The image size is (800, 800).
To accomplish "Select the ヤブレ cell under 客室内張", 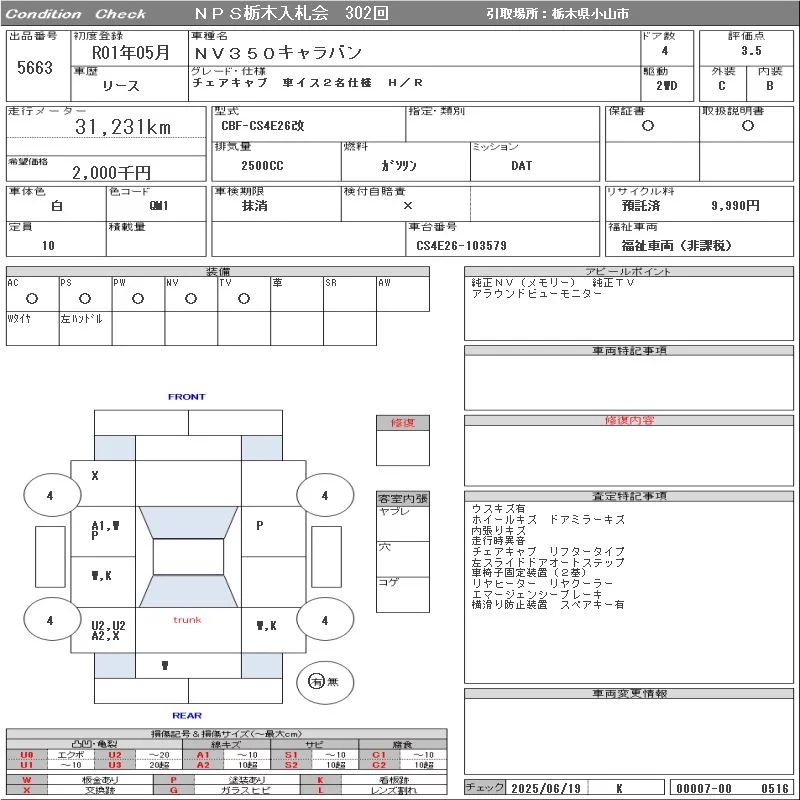I will click(403, 523).
